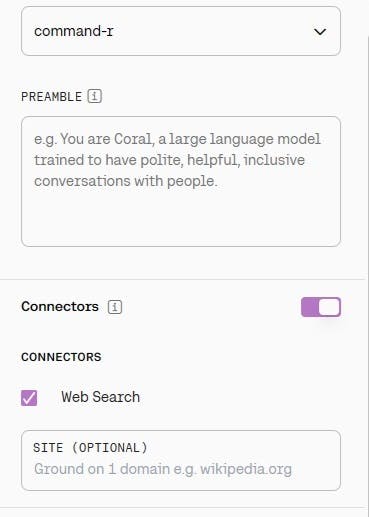Image resolution: width=369 pixels, height=517 pixels.
Task: Click the PREAMBLE section label
Action: [x=51, y=97]
